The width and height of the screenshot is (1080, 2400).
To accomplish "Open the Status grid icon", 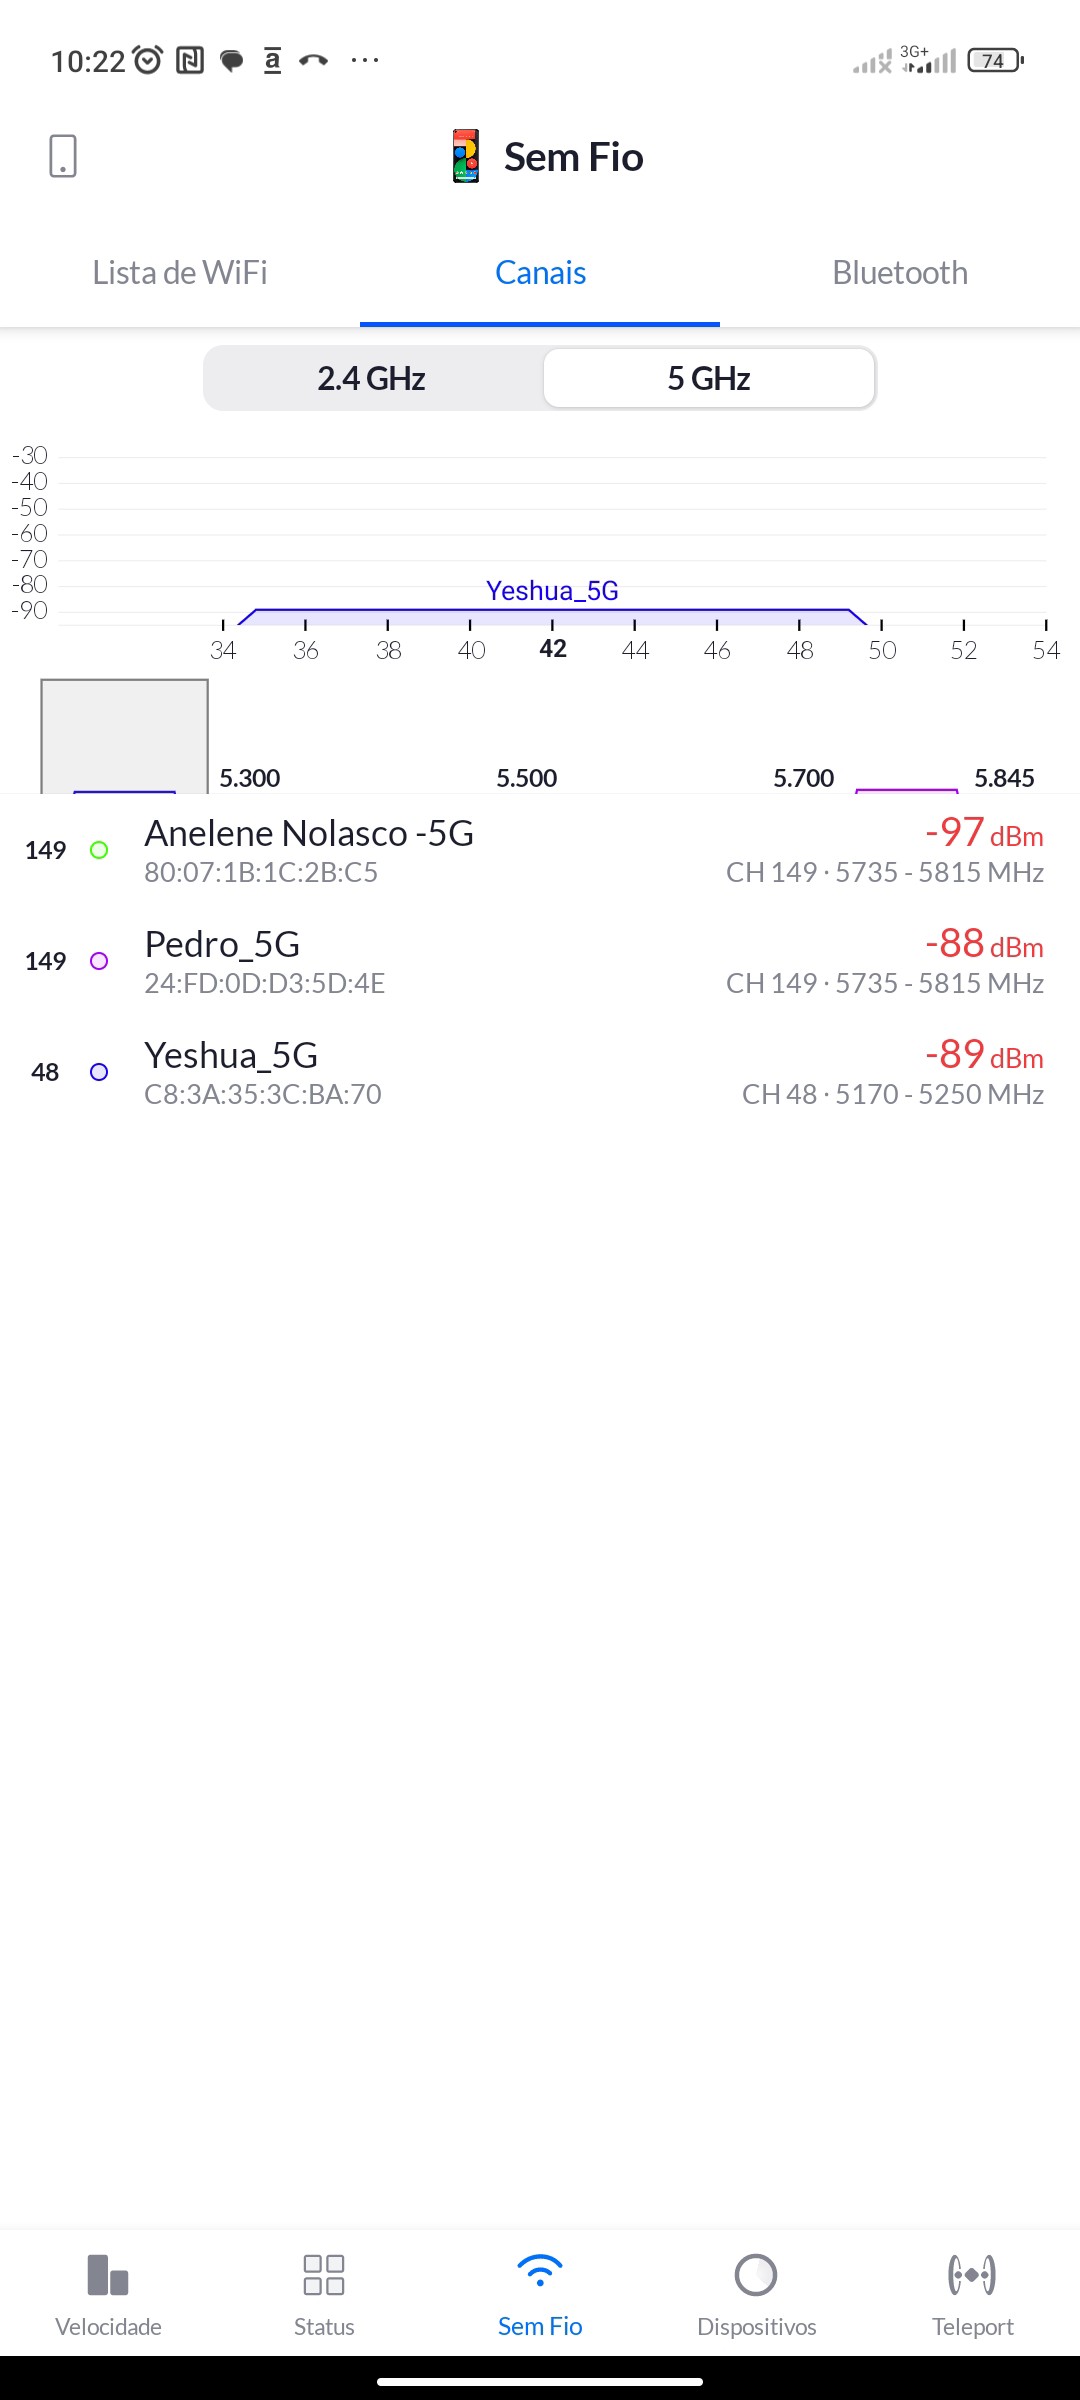I will (x=324, y=2275).
